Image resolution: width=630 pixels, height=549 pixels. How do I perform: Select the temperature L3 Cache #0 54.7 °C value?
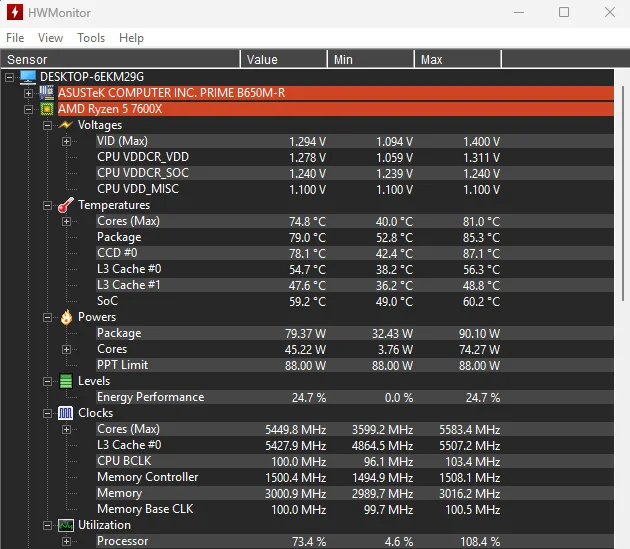(x=307, y=269)
